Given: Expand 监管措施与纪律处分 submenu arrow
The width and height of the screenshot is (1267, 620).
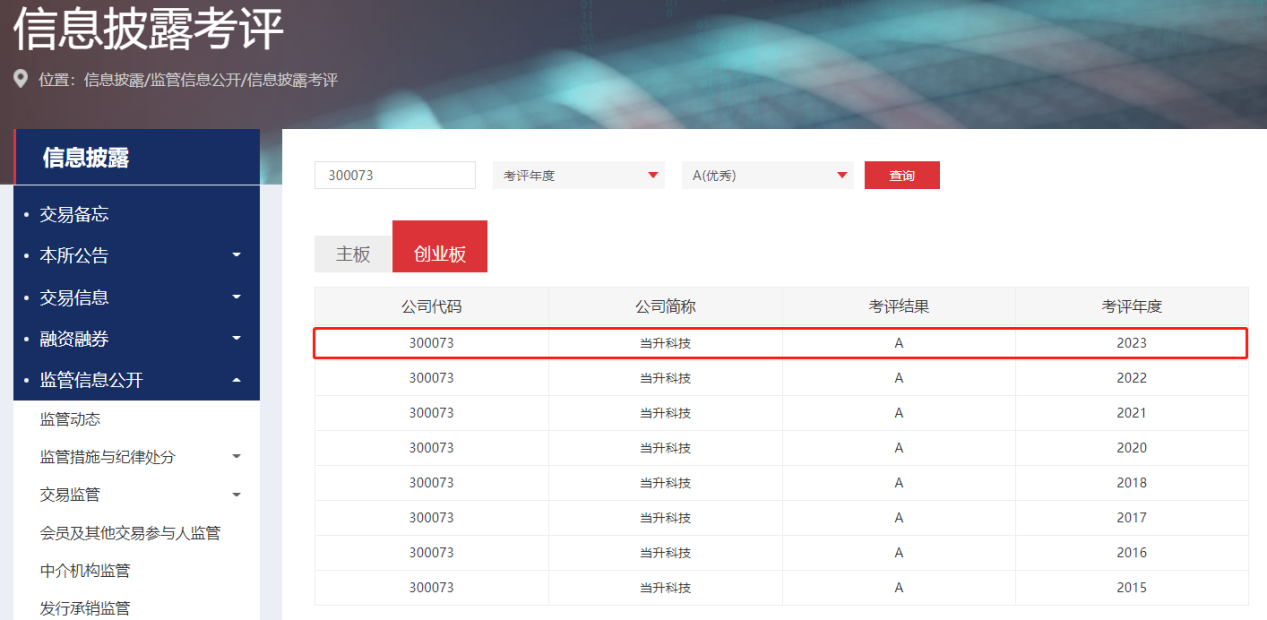Looking at the screenshot, I should tap(236, 457).
